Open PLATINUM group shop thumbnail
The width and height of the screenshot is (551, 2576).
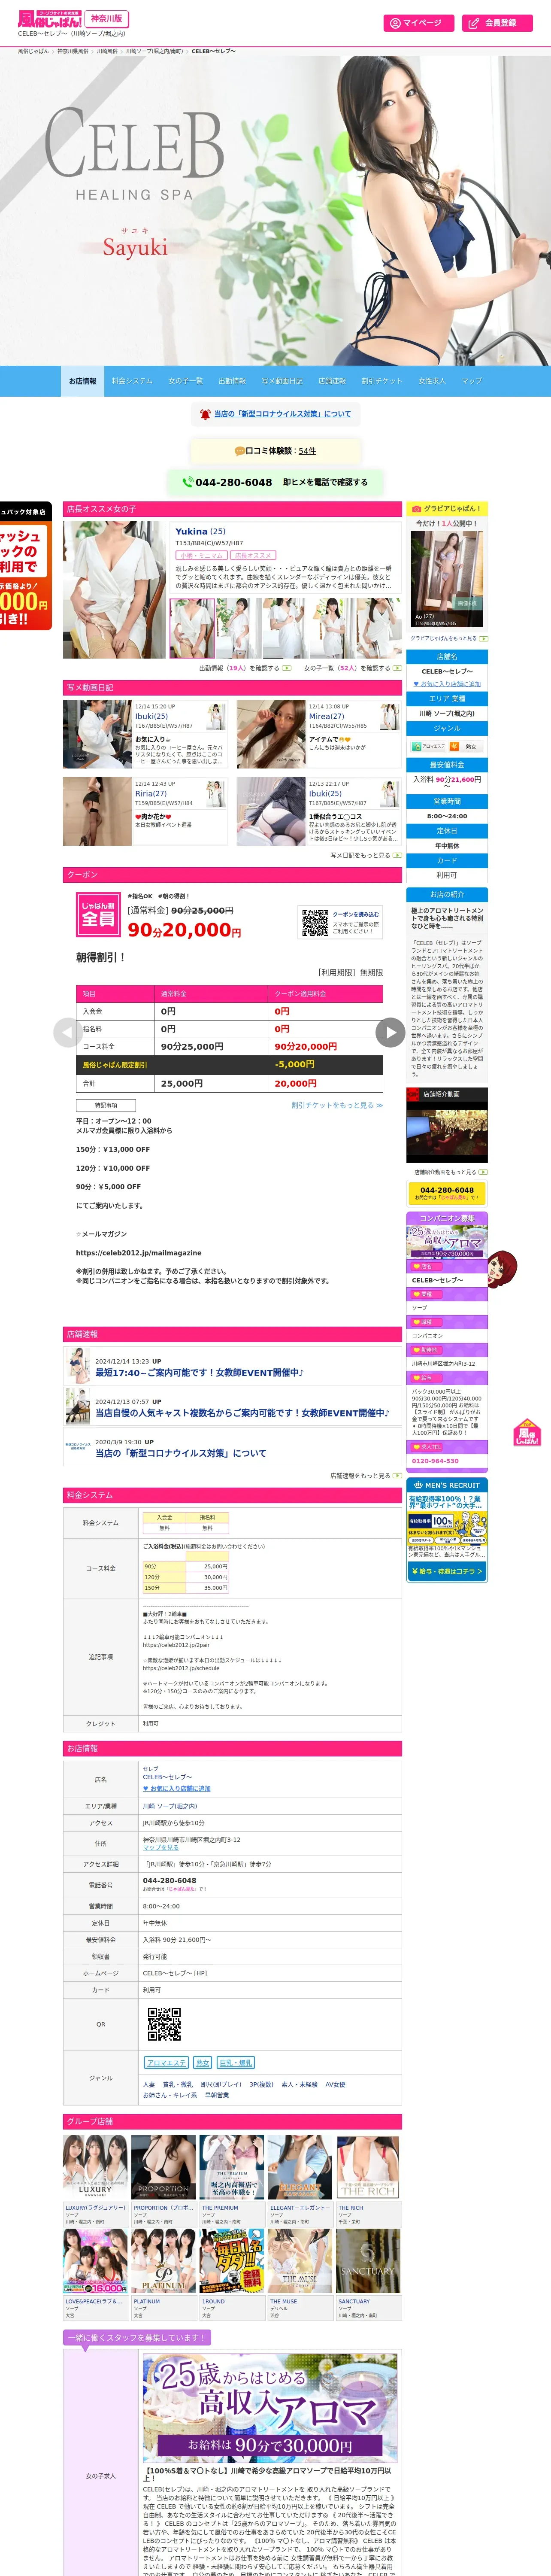(x=163, y=2261)
